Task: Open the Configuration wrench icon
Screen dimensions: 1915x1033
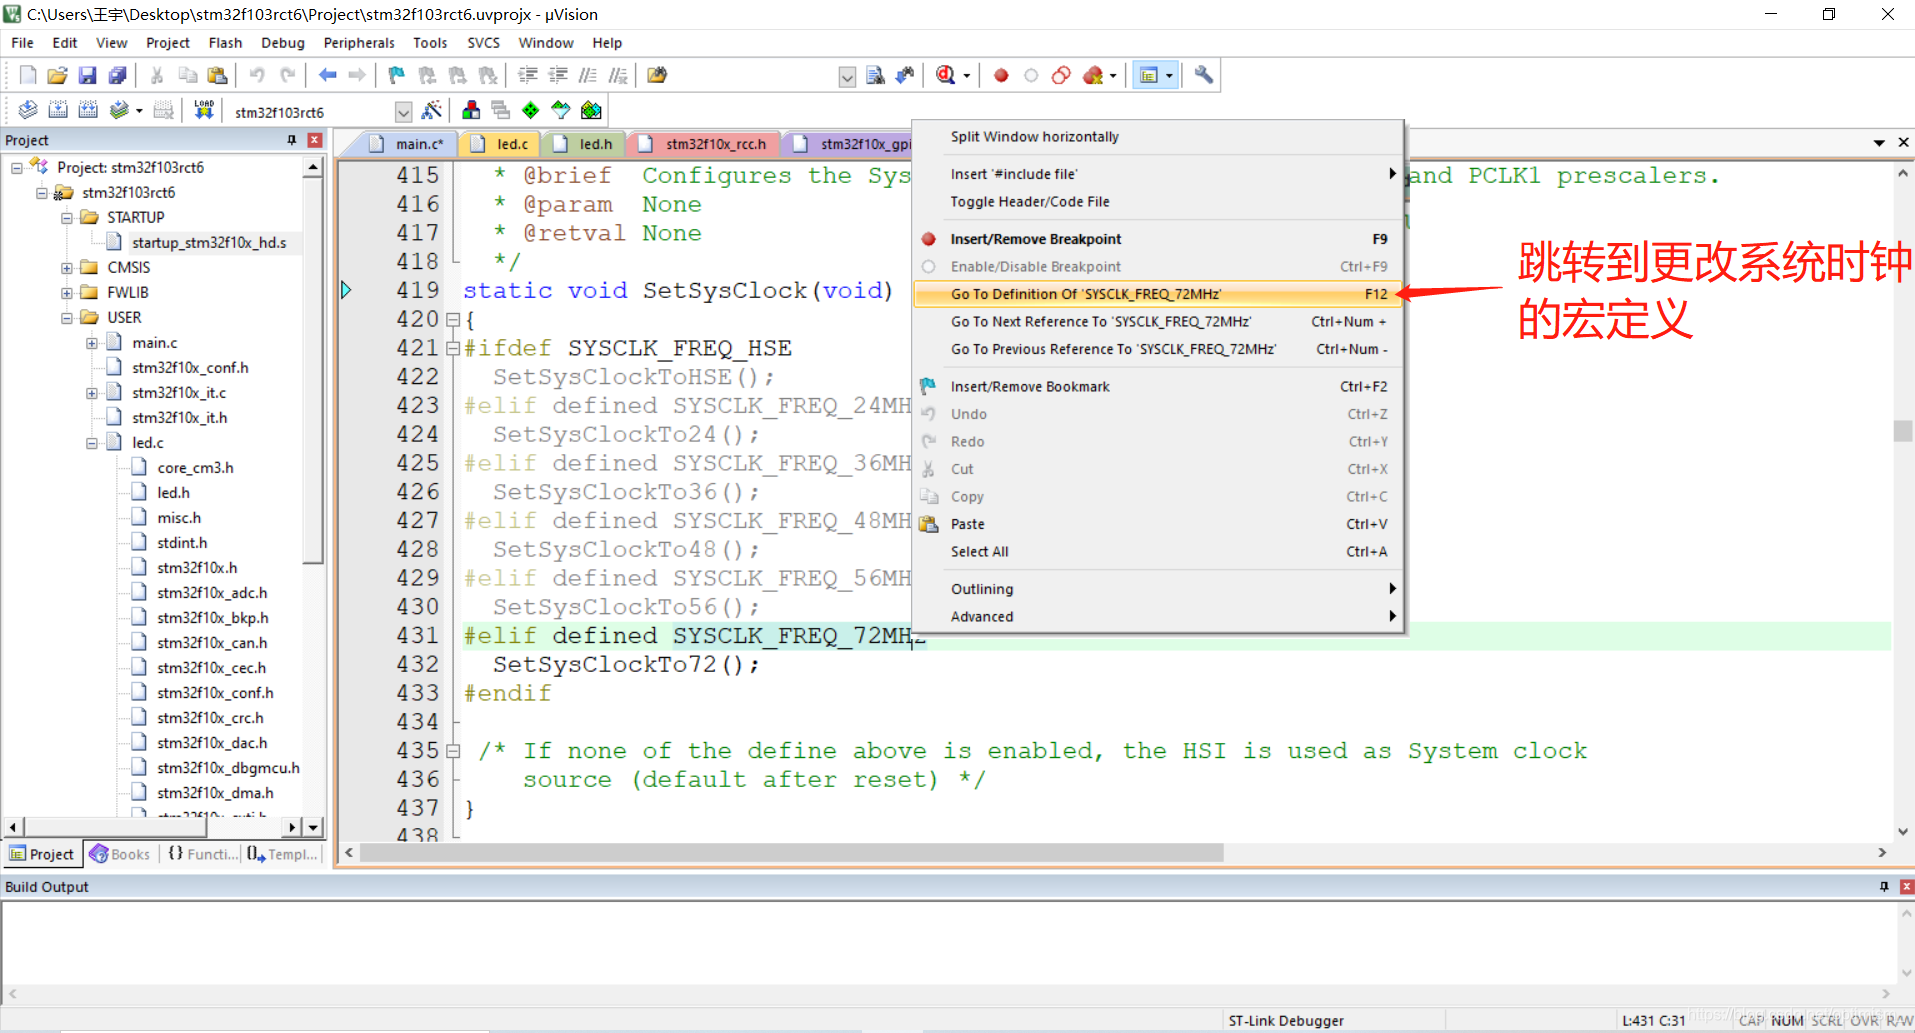Action: (x=1203, y=75)
